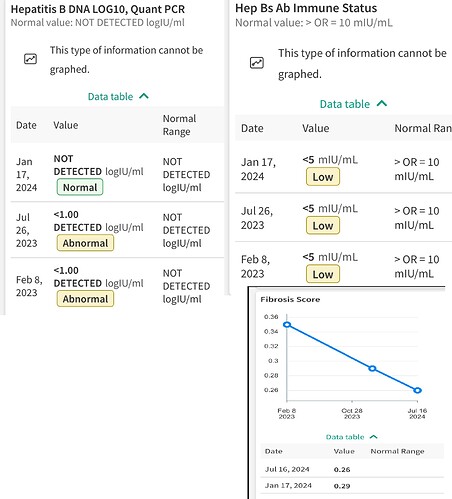
Task: Select the green Normal badge for Jan 17, 2024
Action: pyautogui.click(x=80, y=187)
